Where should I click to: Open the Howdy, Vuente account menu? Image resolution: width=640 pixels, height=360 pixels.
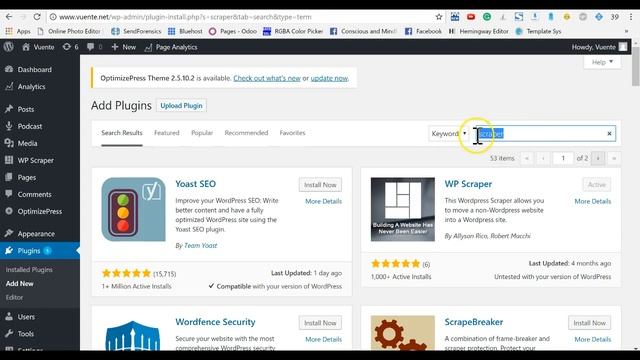[x=599, y=47]
